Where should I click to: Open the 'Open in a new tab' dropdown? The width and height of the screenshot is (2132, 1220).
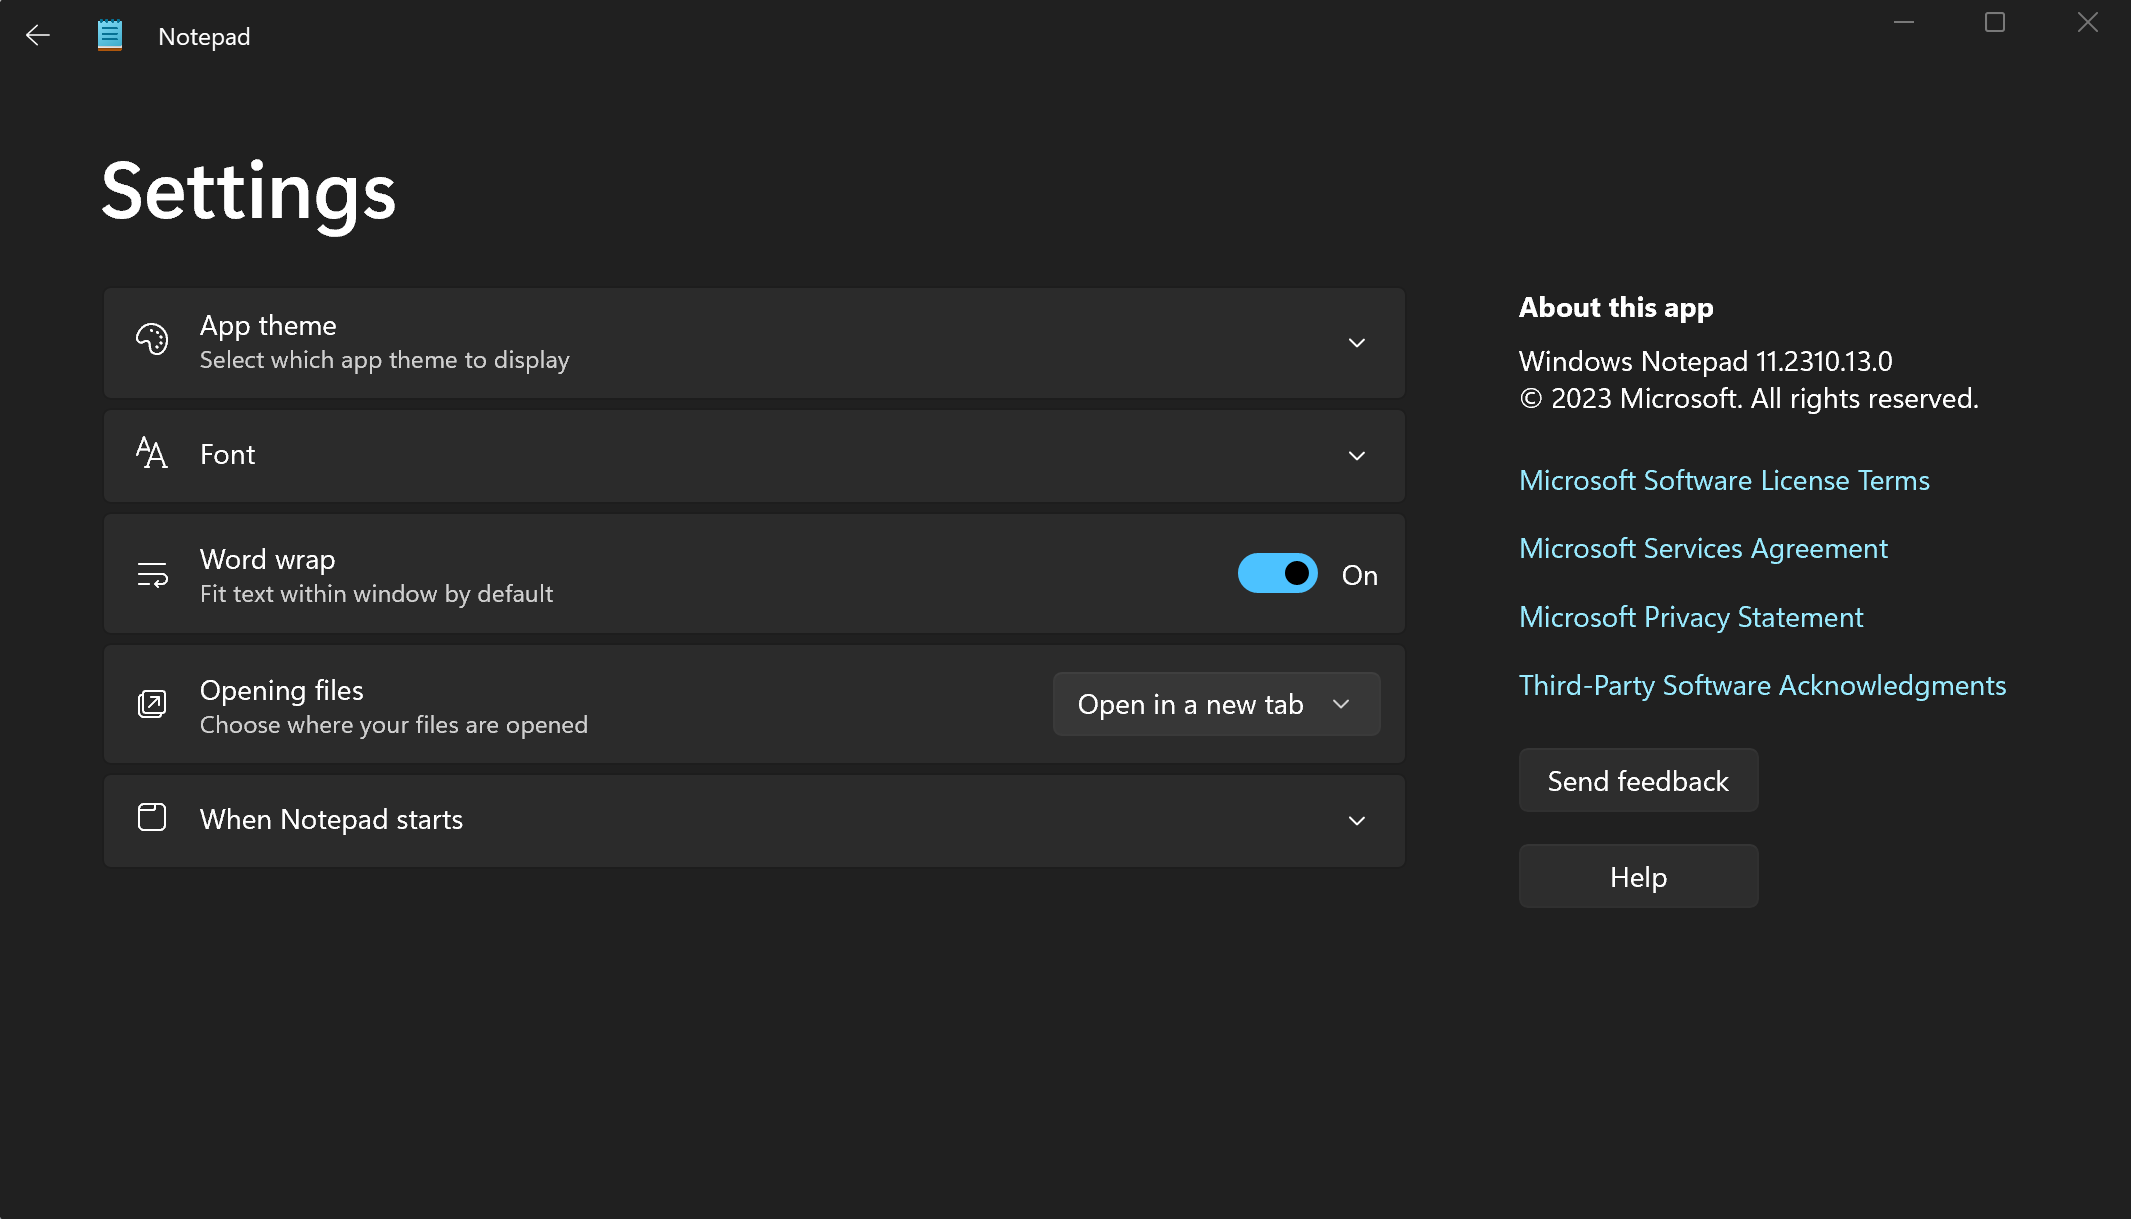tap(1216, 704)
